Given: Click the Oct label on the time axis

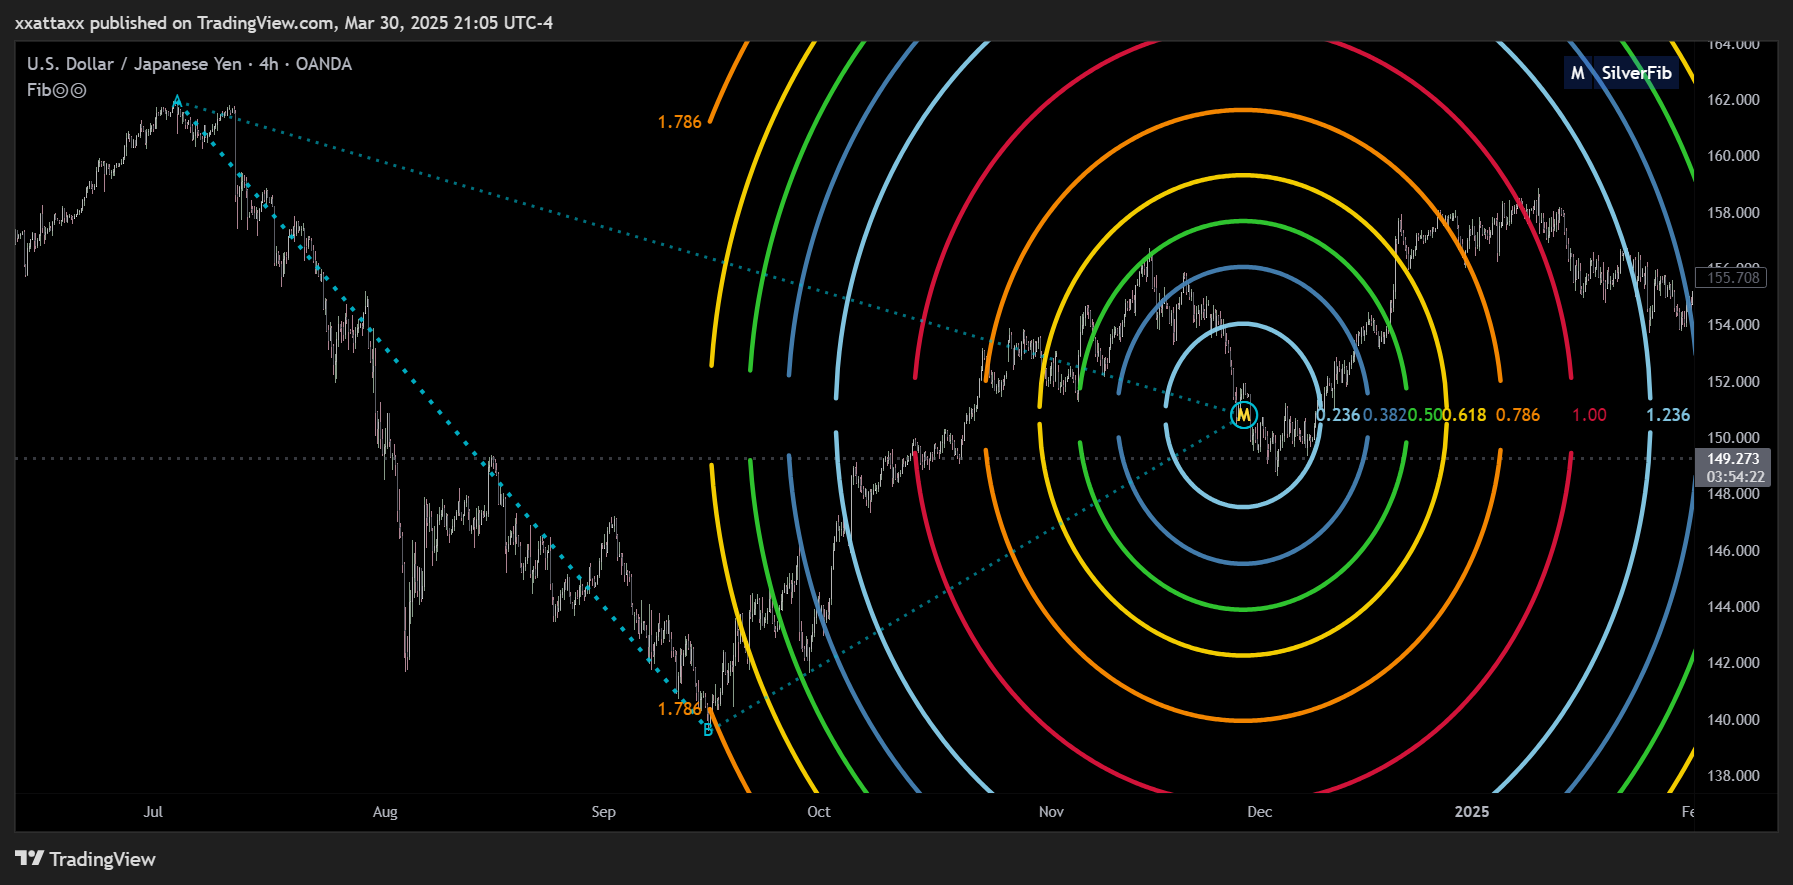Looking at the screenshot, I should tap(819, 812).
